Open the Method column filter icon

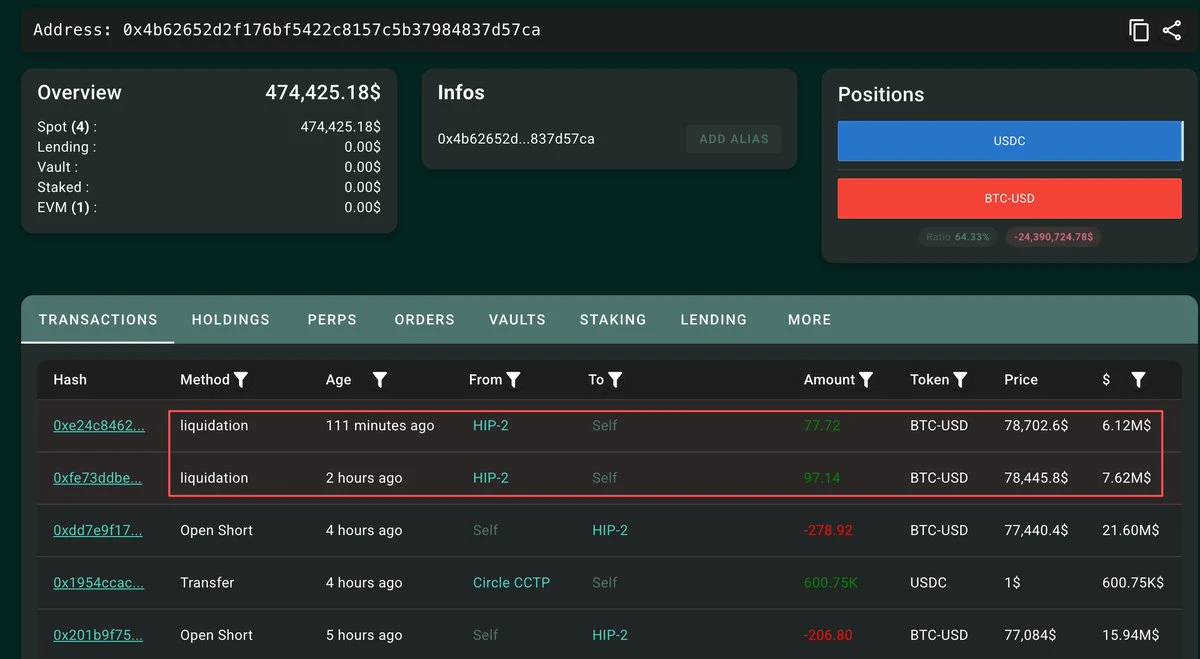[x=240, y=380]
